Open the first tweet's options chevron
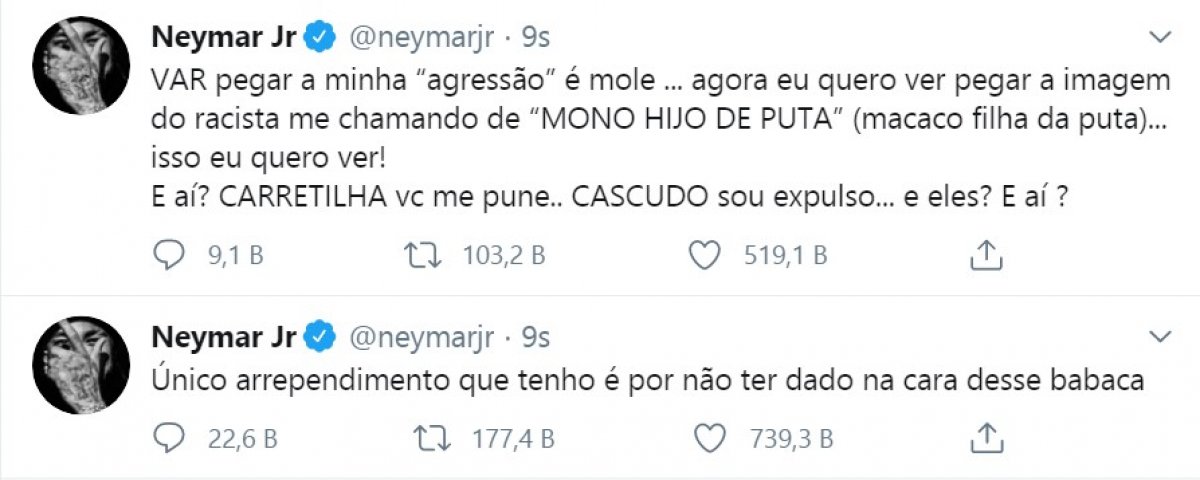The width and height of the screenshot is (1200, 480). [x=1160, y=37]
